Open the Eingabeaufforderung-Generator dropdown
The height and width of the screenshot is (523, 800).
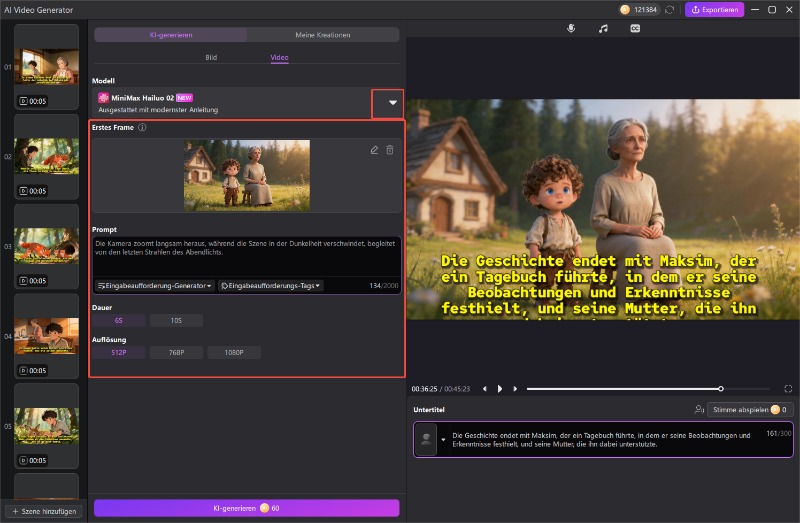coord(154,286)
